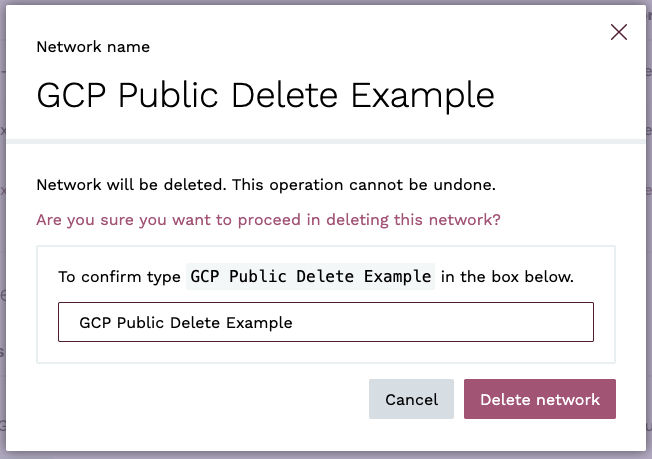This screenshot has height=459, width=652.
Task: Click the typed text inside the confirmation input
Action: [185, 323]
